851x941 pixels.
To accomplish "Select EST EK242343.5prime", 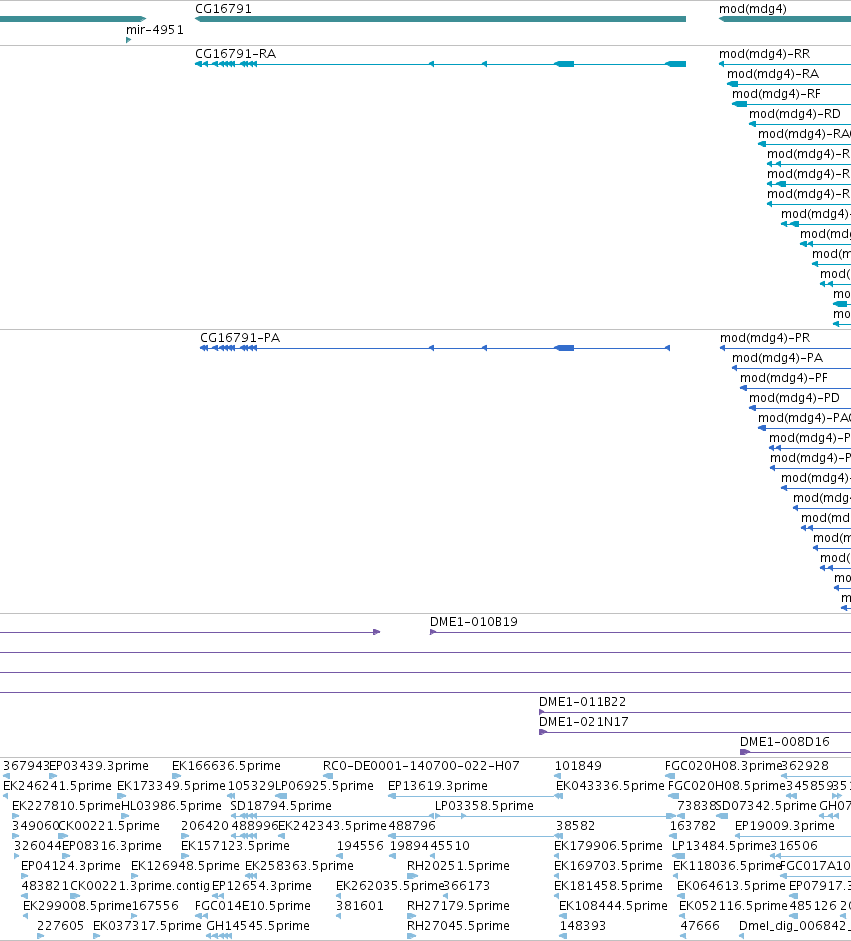I will tap(332, 826).
